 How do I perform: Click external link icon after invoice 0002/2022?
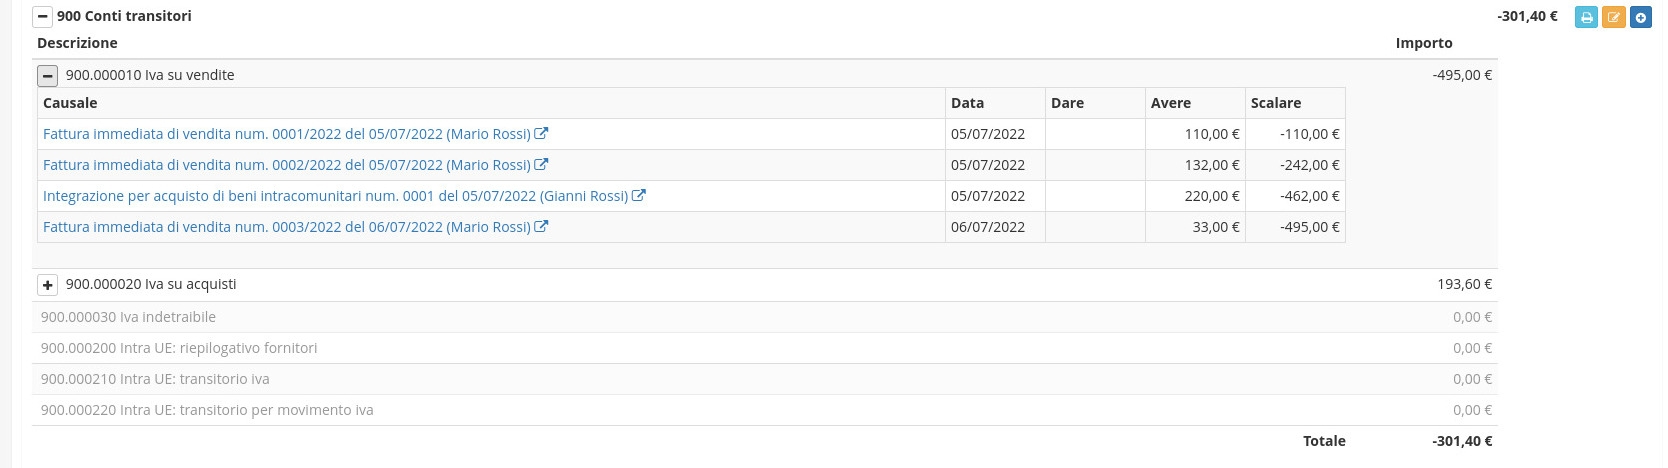tap(541, 165)
